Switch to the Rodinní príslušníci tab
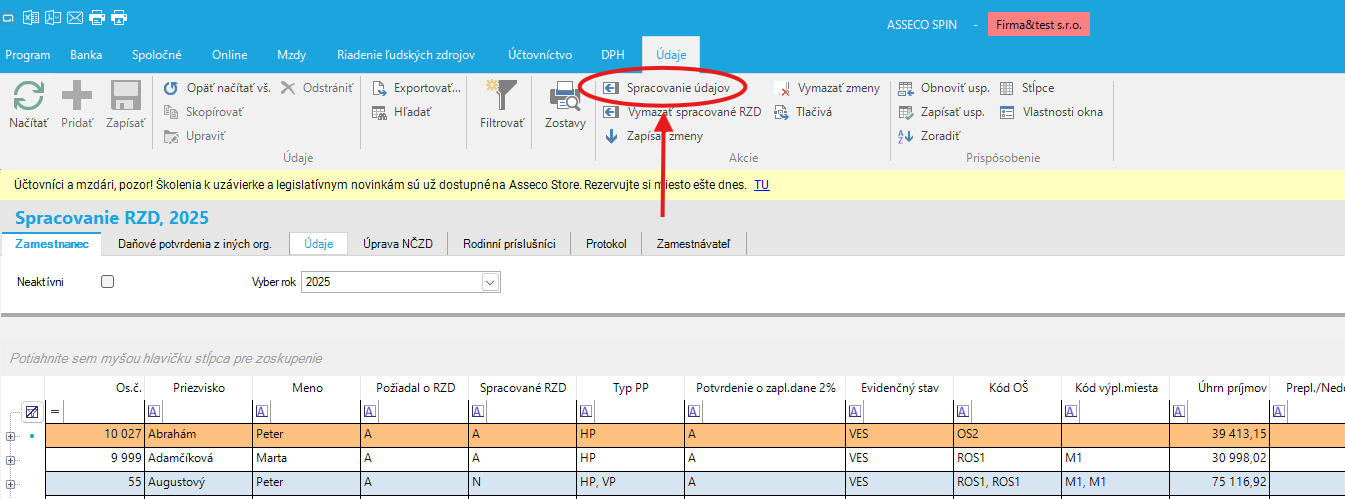Viewport: 1345px width, 499px height. 509,243
